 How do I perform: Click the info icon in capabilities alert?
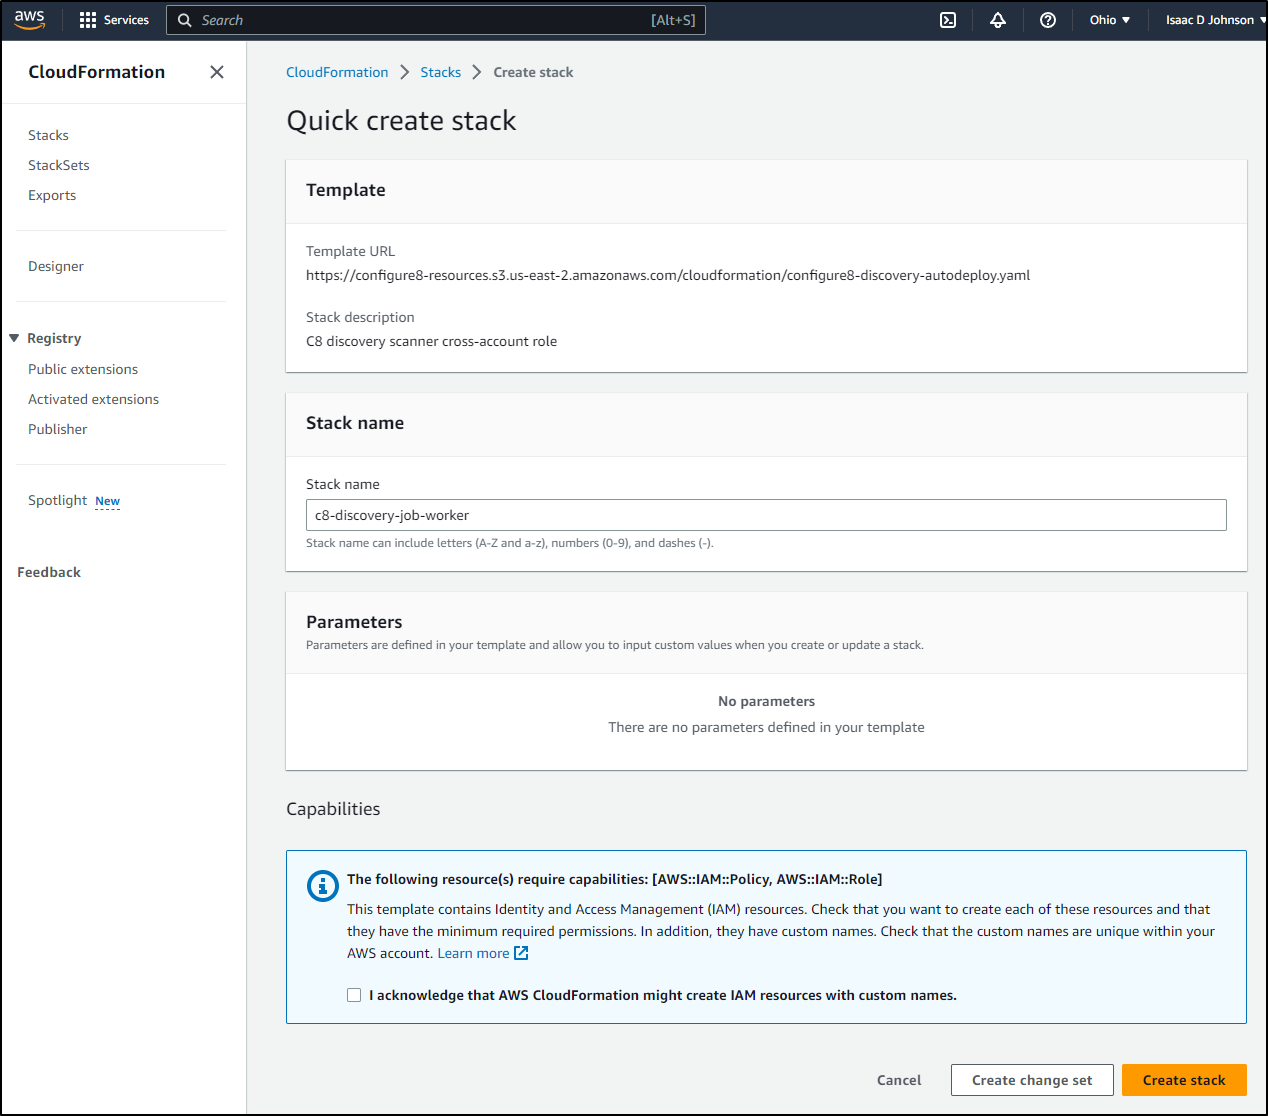click(x=322, y=886)
